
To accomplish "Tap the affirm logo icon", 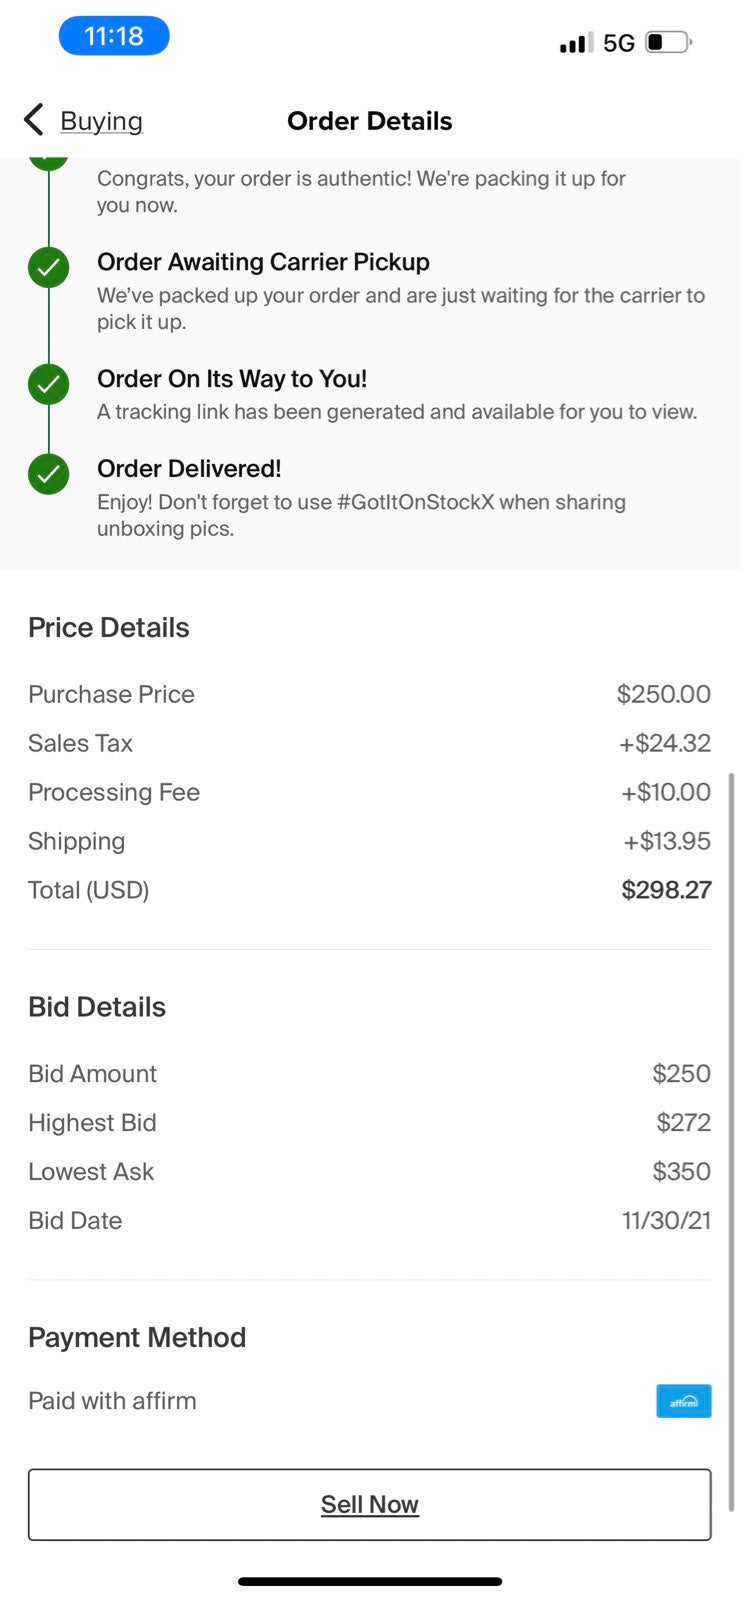I will 684,1401.
